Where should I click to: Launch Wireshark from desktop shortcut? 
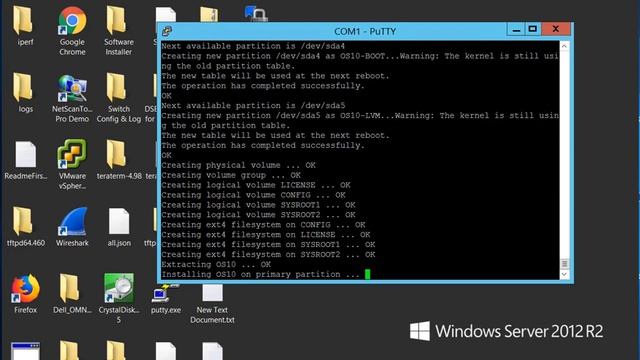tap(72, 227)
